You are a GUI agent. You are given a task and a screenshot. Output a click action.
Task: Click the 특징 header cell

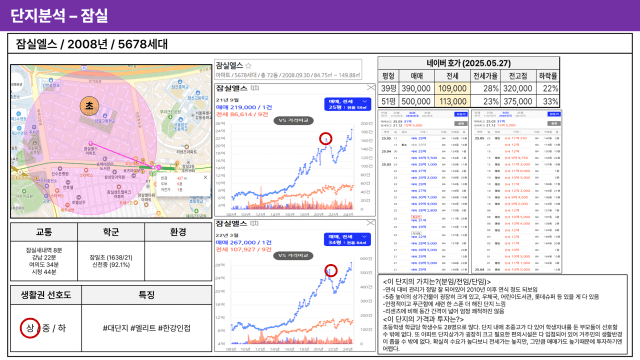click(x=147, y=295)
